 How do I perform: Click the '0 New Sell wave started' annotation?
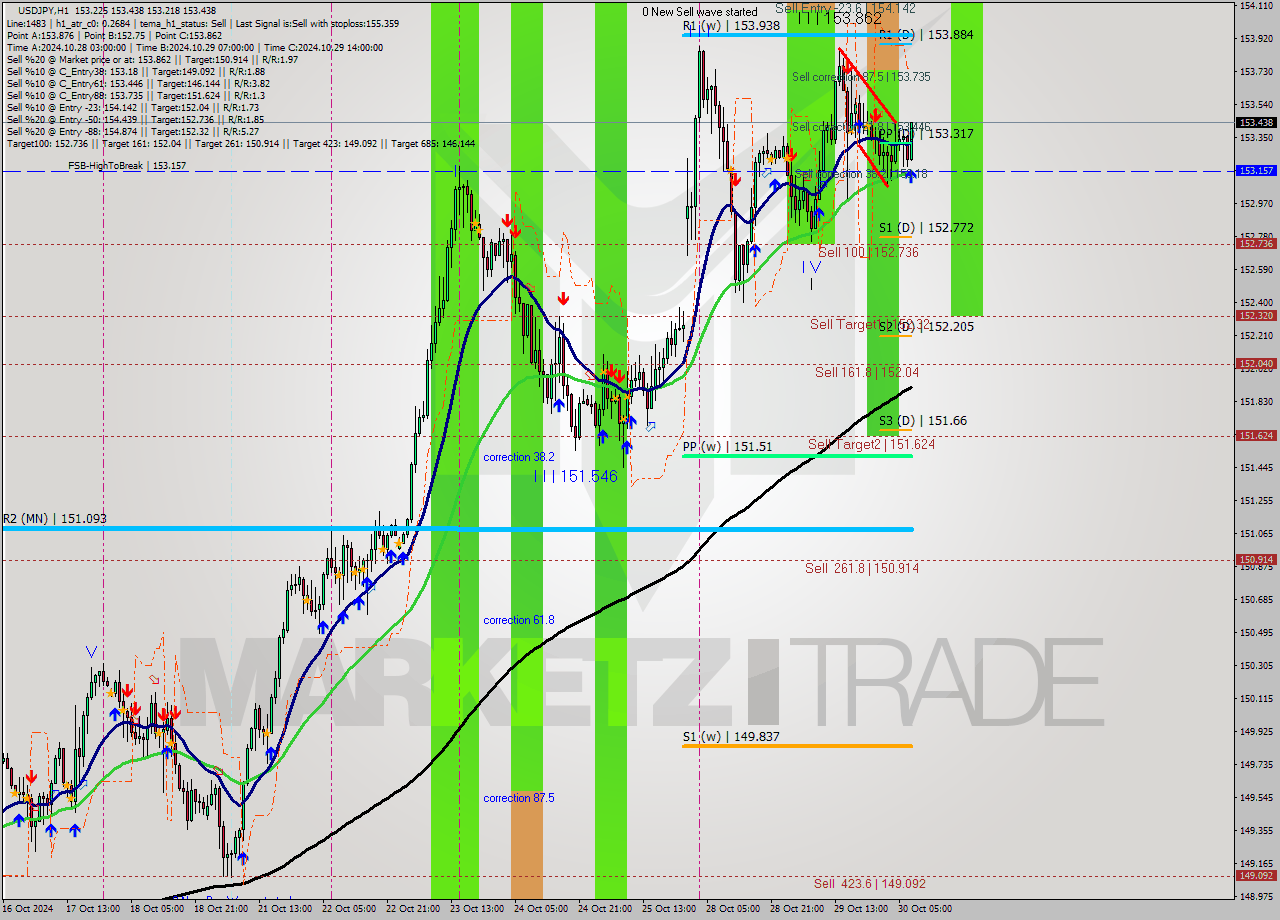[699, 12]
